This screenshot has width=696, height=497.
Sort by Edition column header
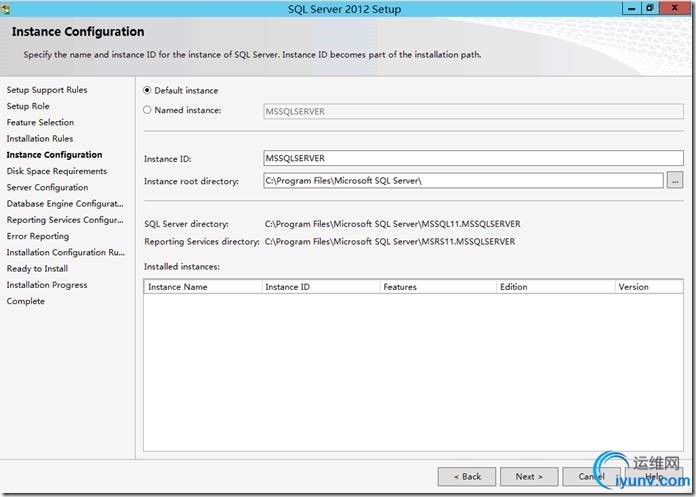pos(556,287)
